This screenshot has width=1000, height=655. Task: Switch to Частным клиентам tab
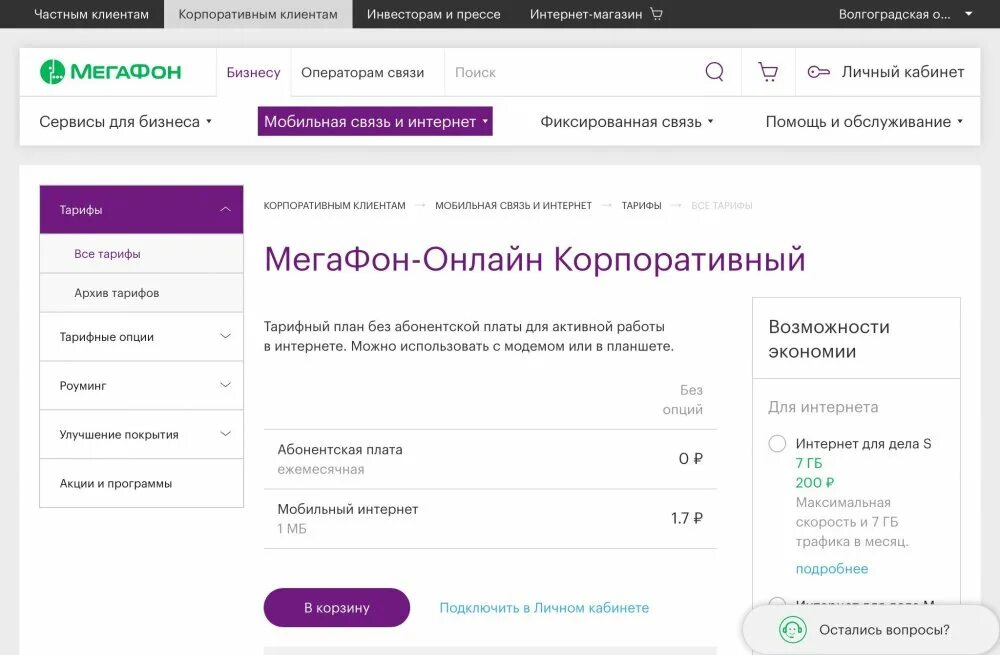coord(91,14)
